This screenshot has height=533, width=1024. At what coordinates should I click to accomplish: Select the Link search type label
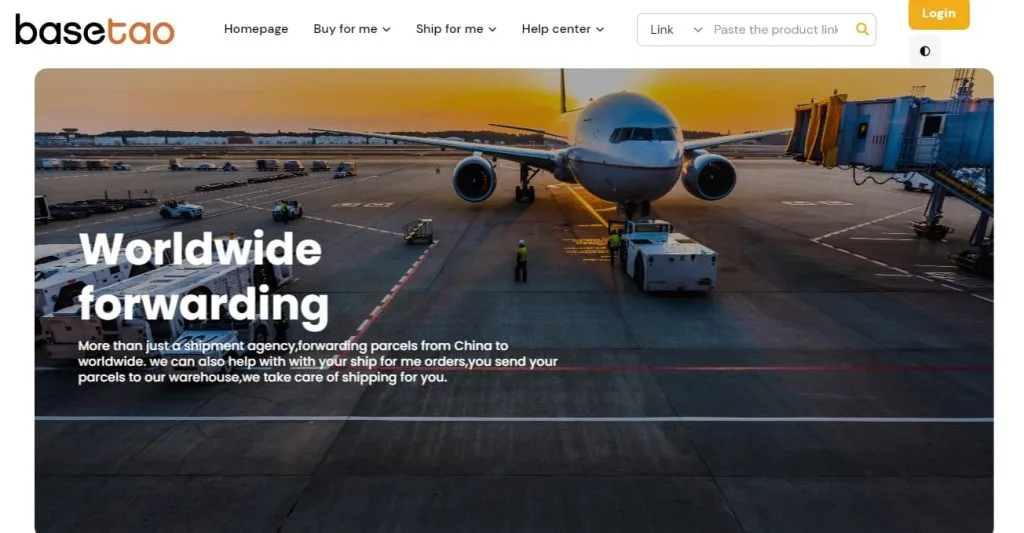click(x=662, y=29)
